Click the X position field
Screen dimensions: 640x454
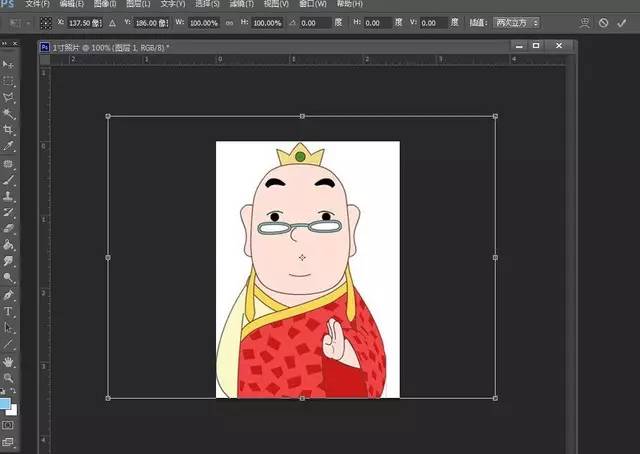coord(84,23)
